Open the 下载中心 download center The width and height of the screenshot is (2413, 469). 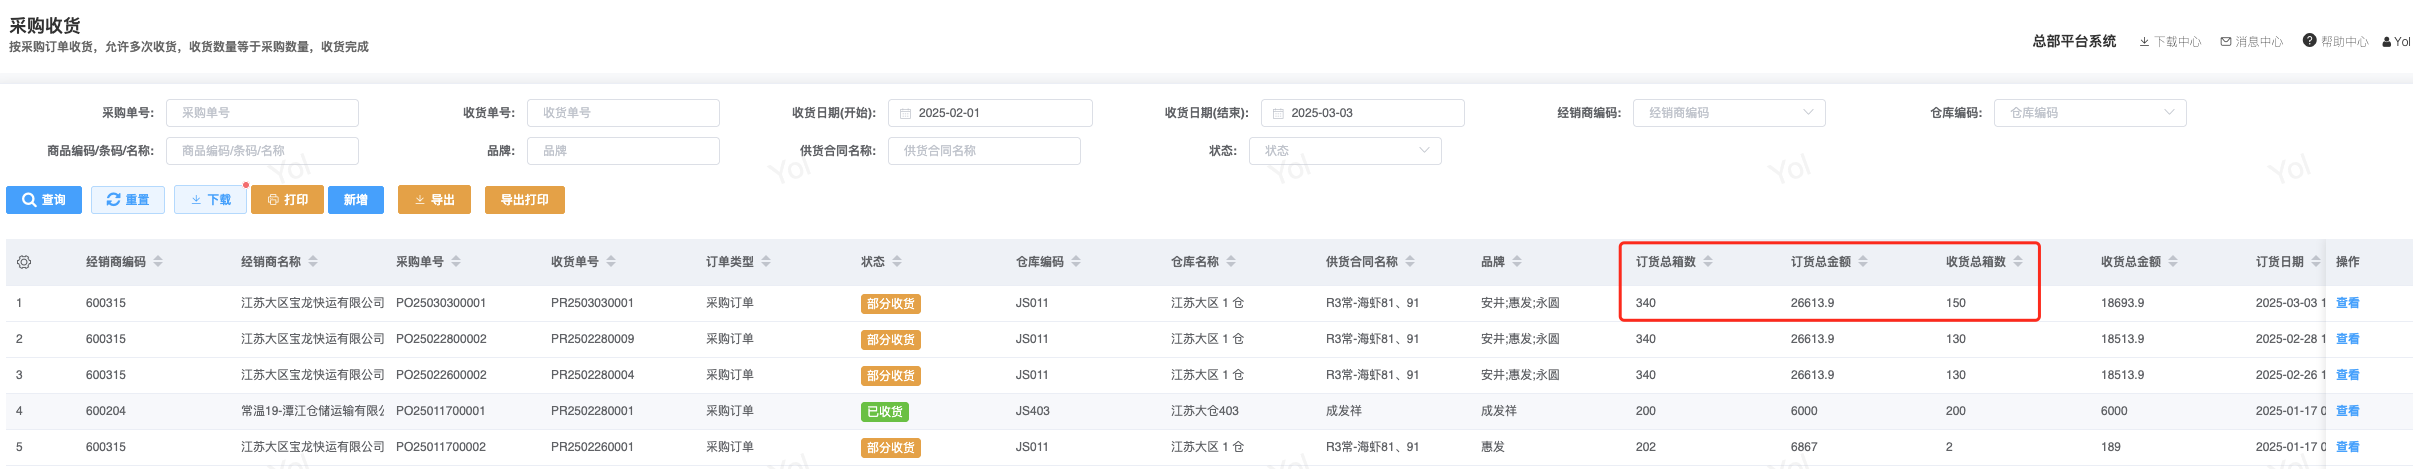2170,42
